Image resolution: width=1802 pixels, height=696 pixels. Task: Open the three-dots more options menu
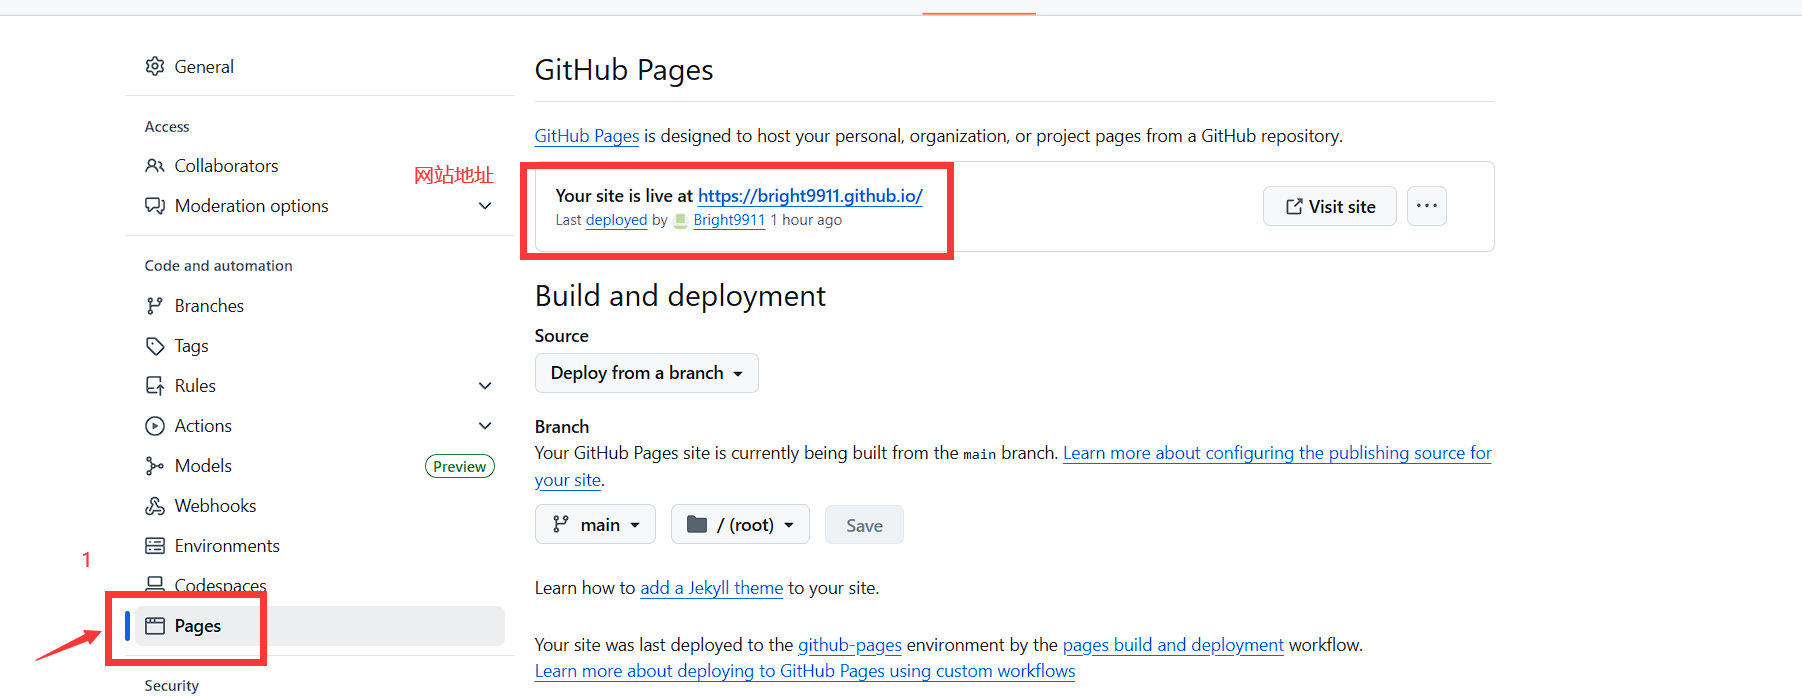[1427, 206]
